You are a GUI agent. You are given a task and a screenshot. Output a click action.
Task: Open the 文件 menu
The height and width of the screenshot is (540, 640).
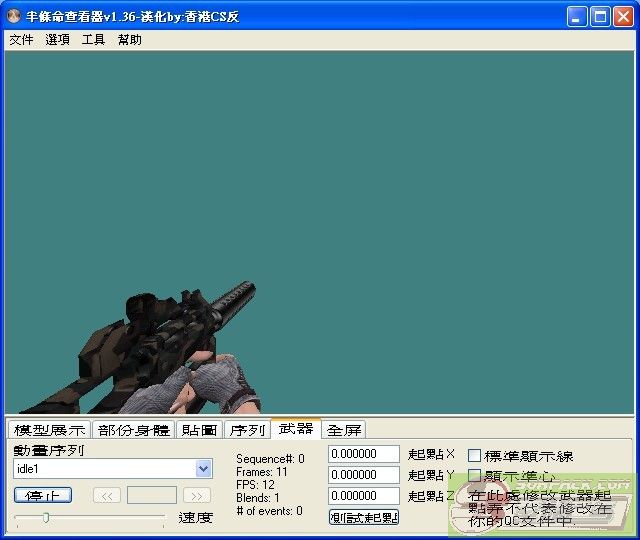pyautogui.click(x=21, y=40)
